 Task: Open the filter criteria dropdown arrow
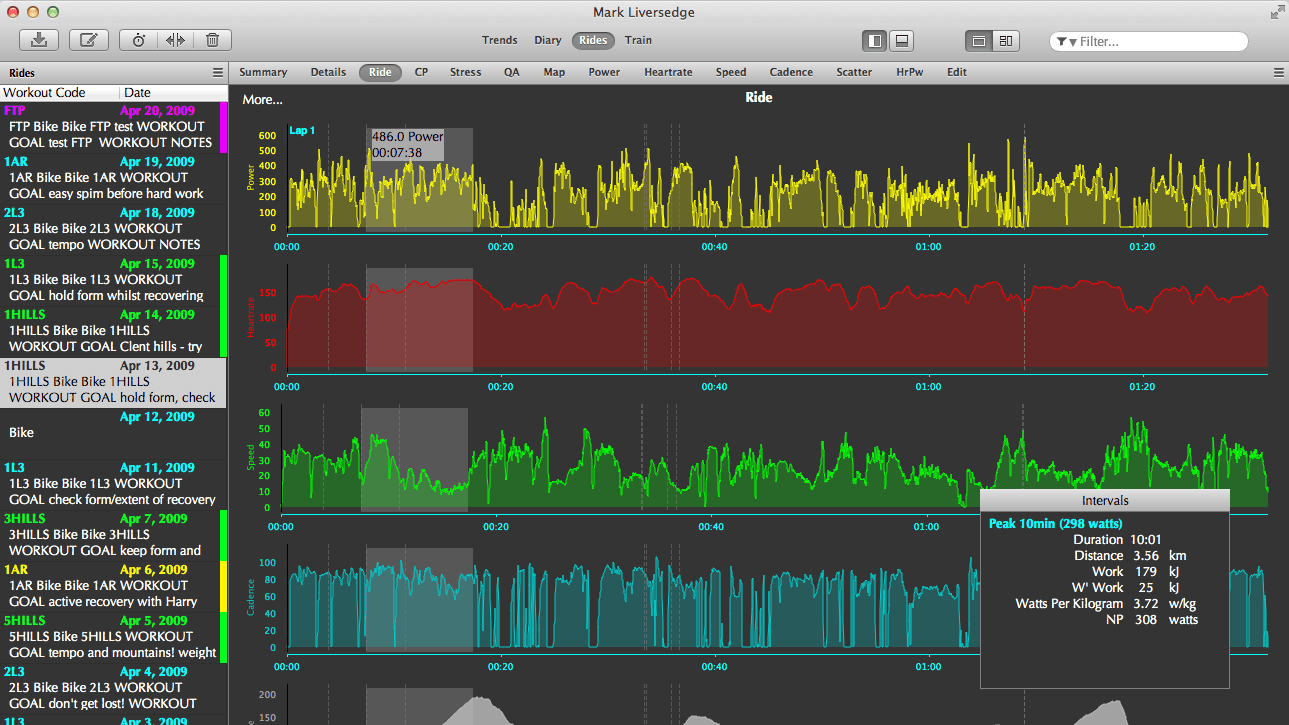[x=1072, y=41]
